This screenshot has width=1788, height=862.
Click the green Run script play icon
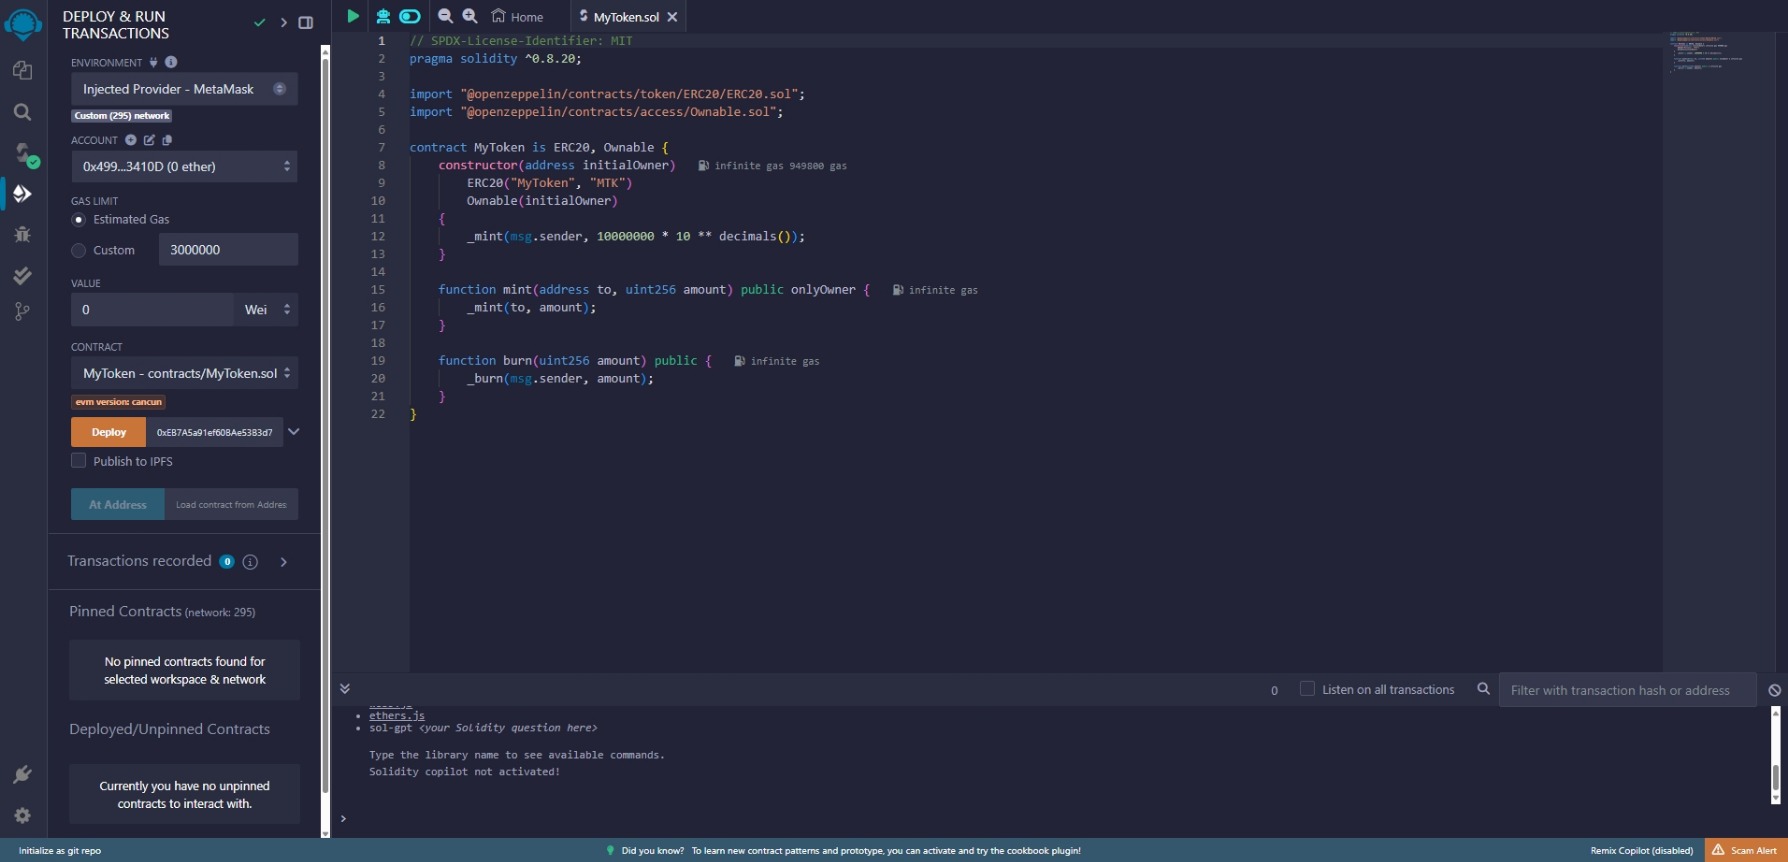pos(353,16)
